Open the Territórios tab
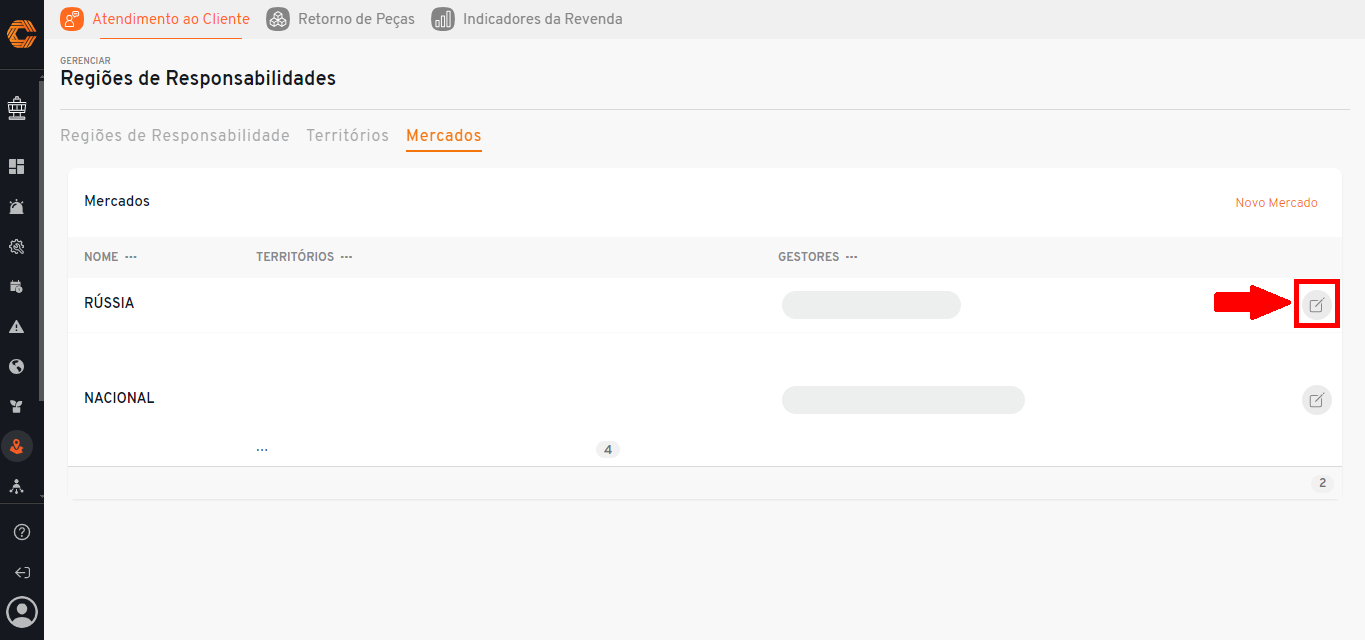 point(347,135)
